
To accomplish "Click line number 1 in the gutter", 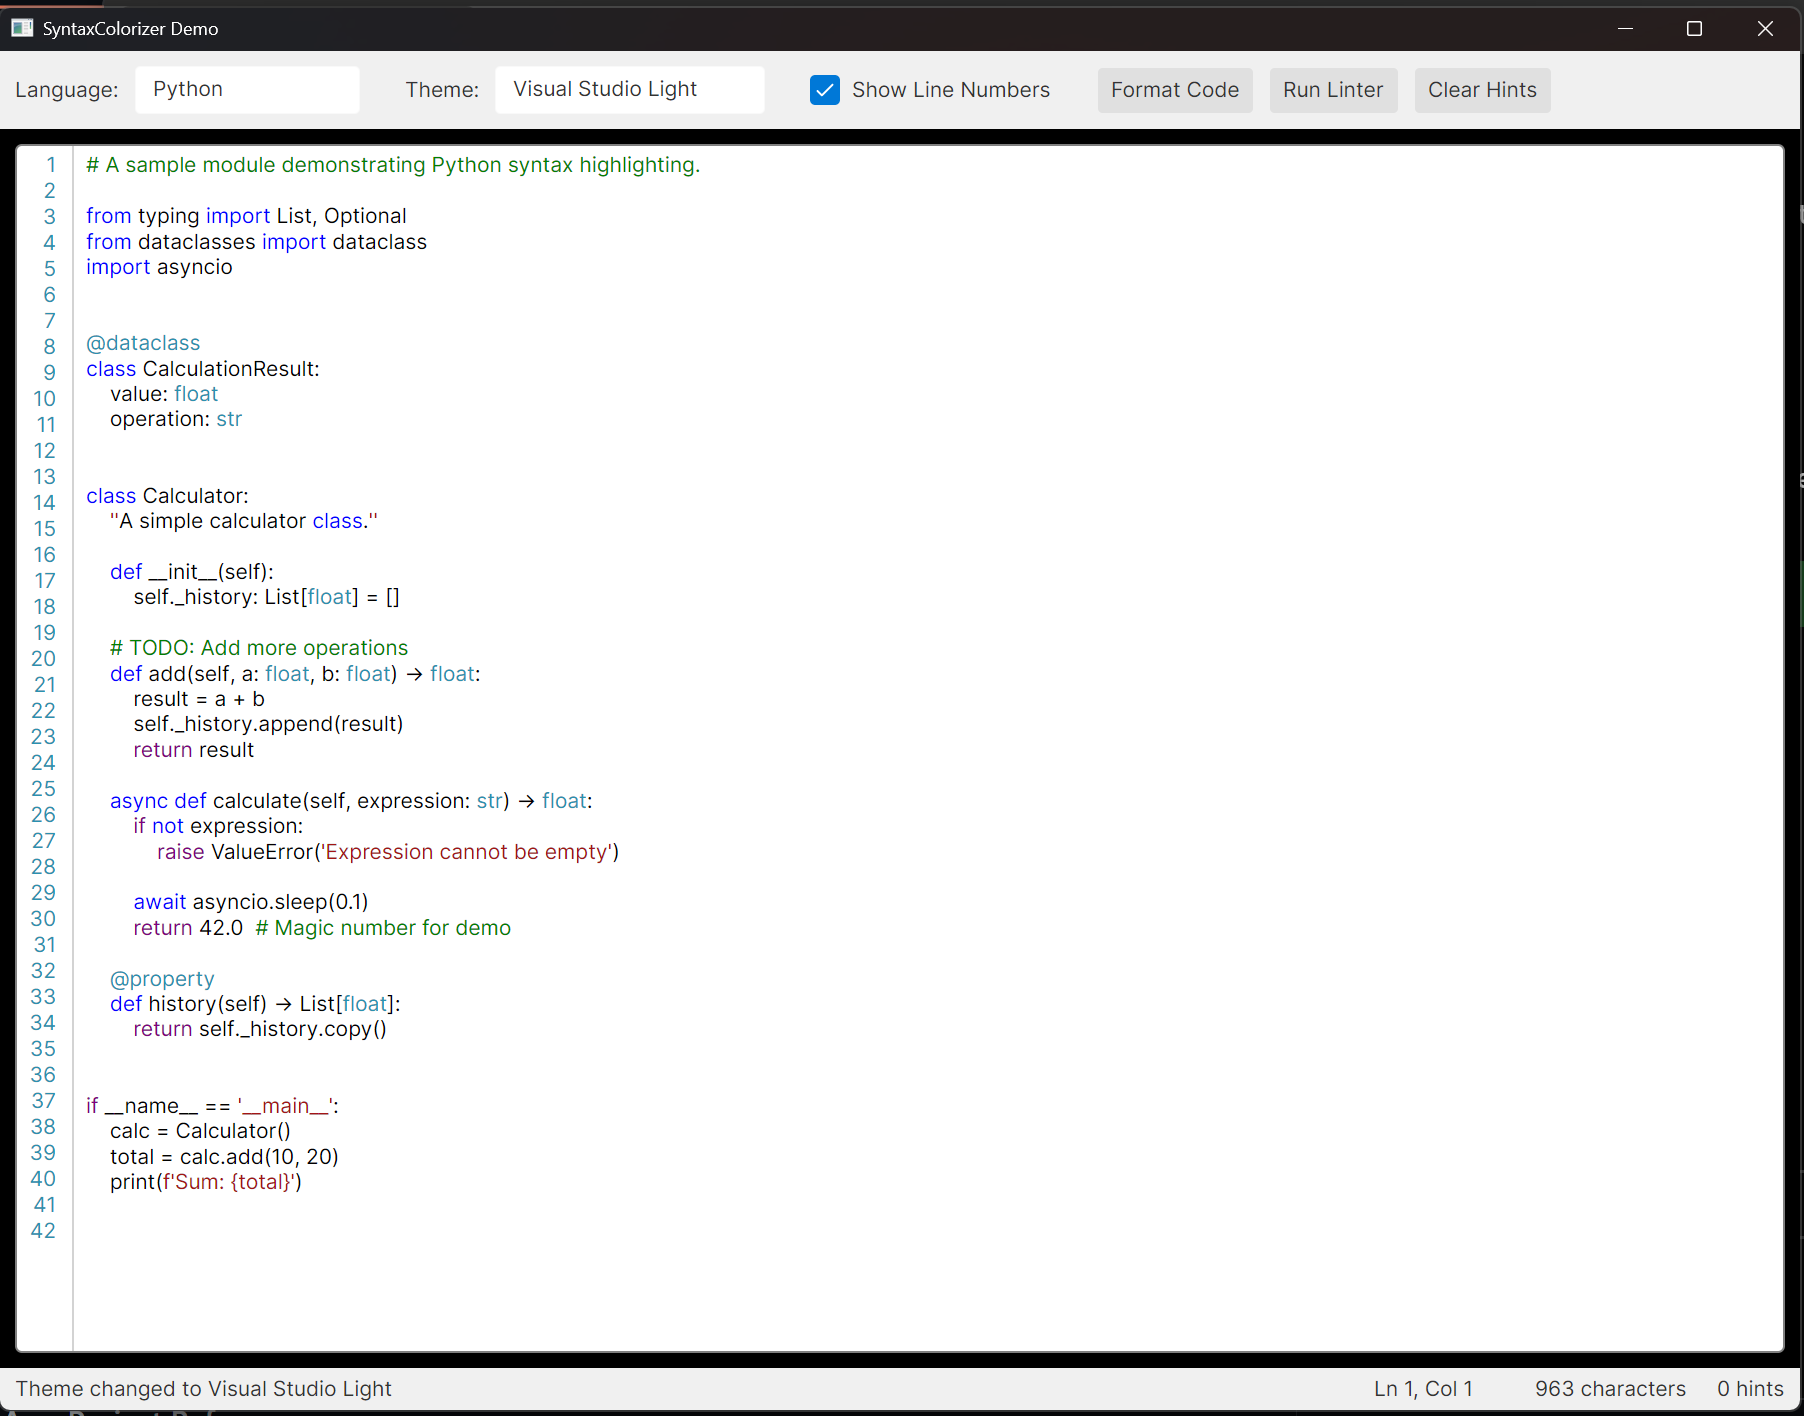I will pos(50,164).
